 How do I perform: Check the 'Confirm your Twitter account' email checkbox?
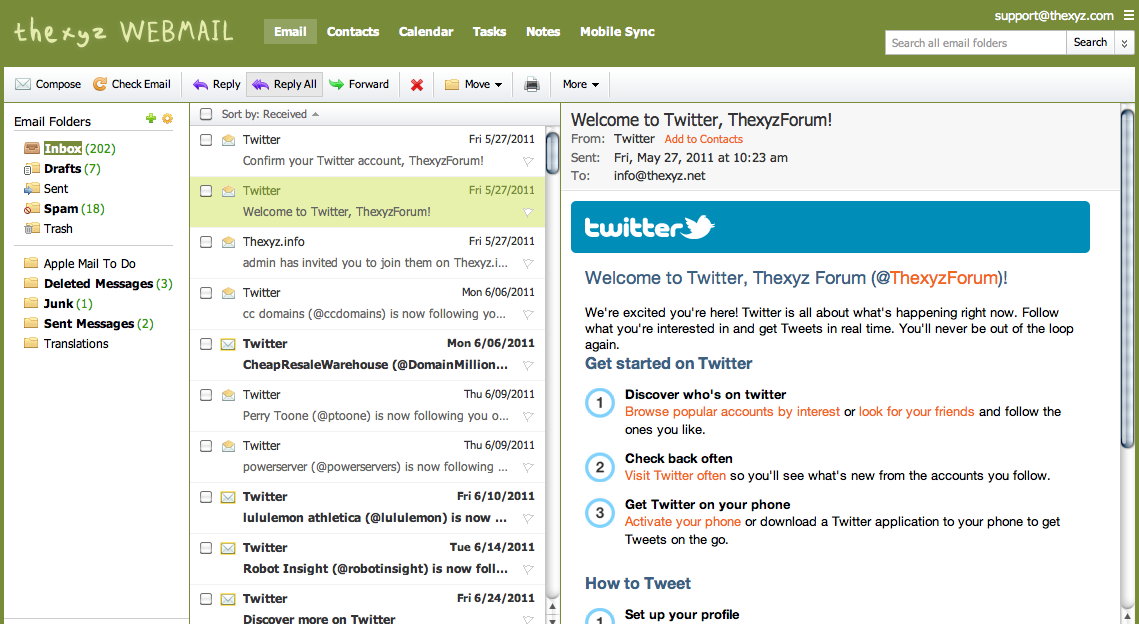click(206, 139)
